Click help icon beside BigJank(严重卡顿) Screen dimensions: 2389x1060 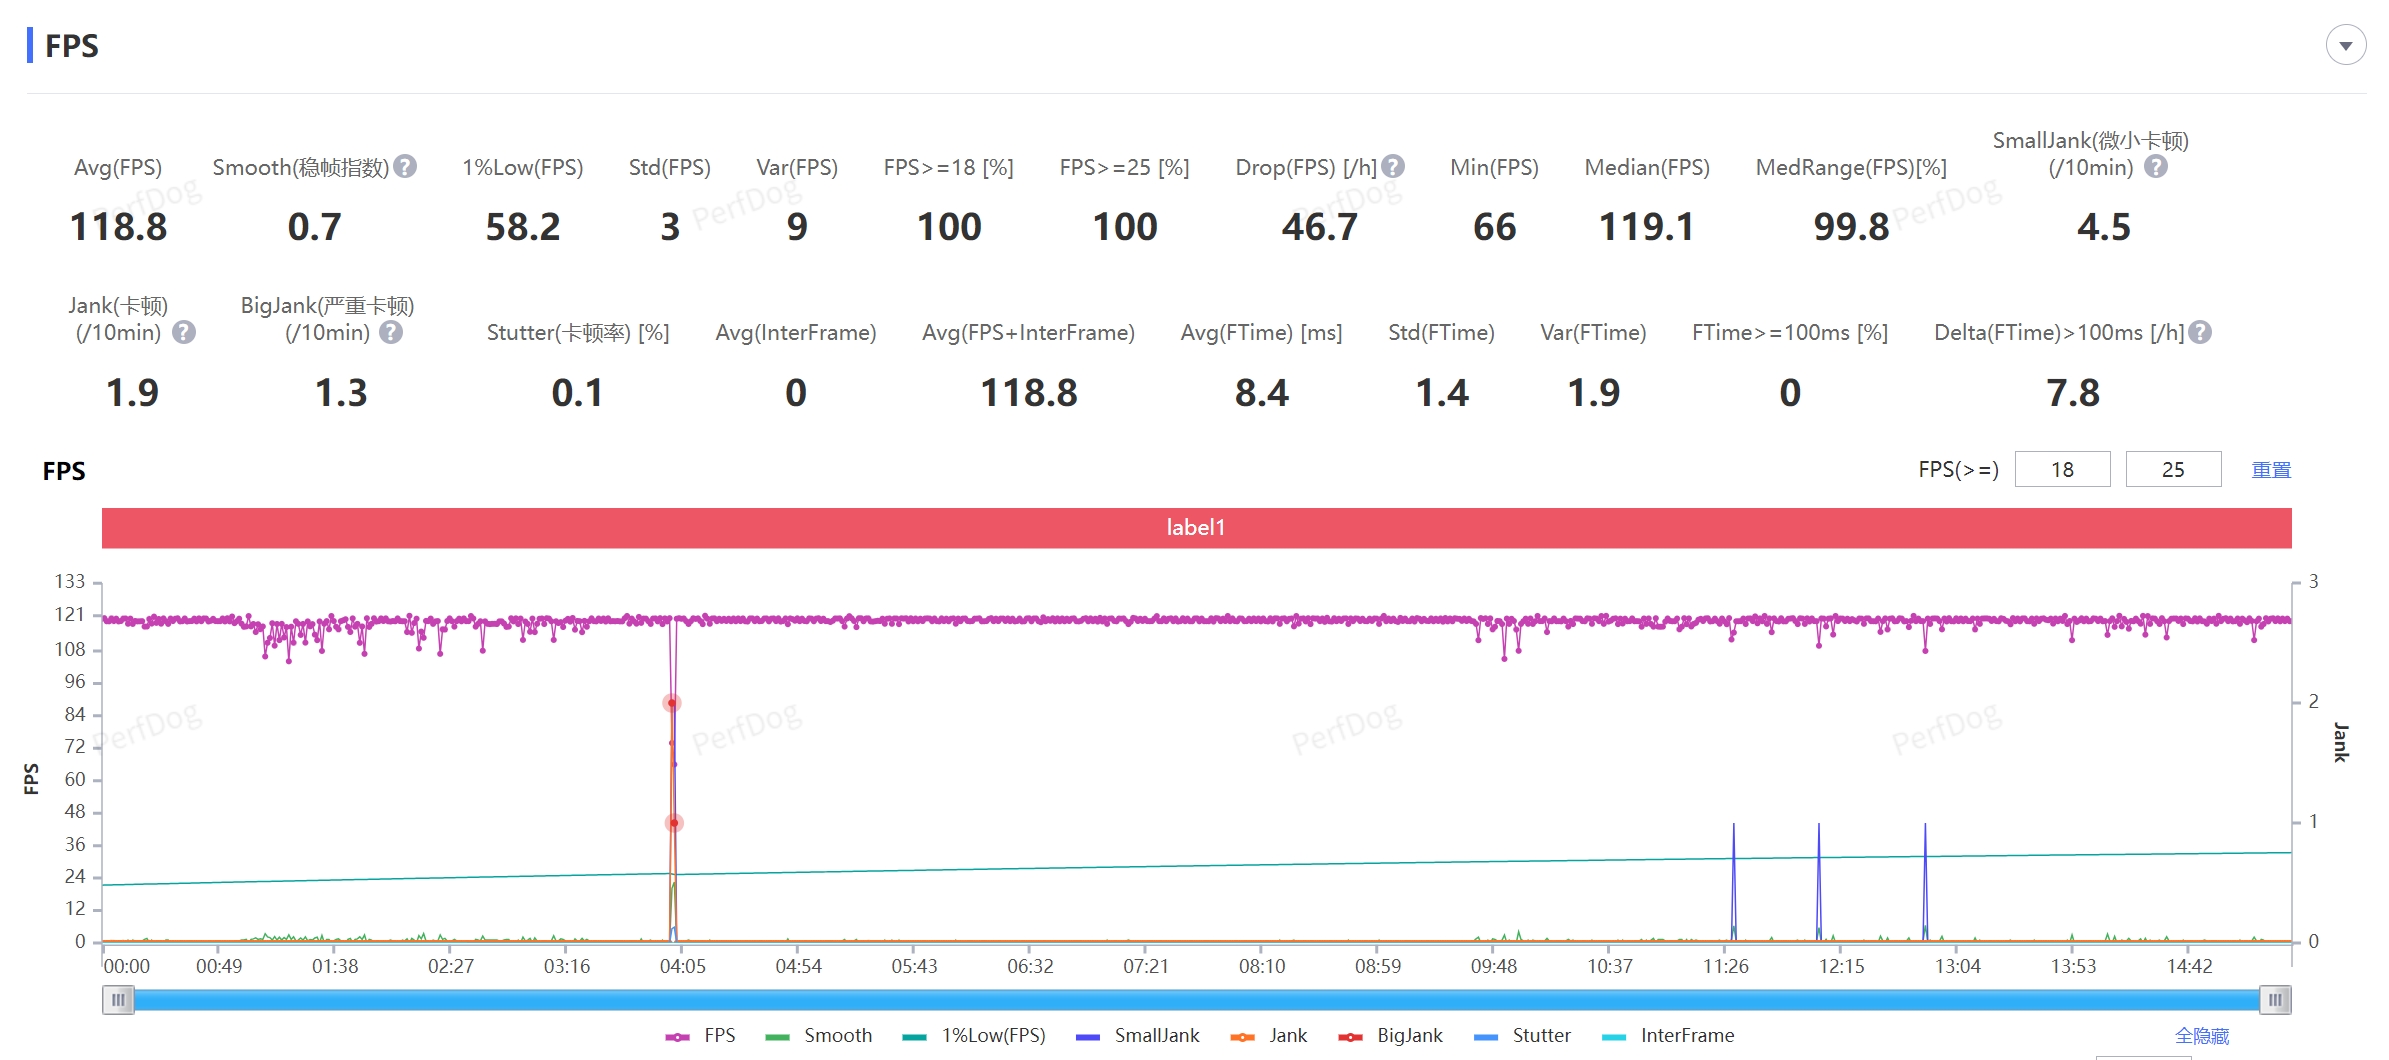point(391,332)
